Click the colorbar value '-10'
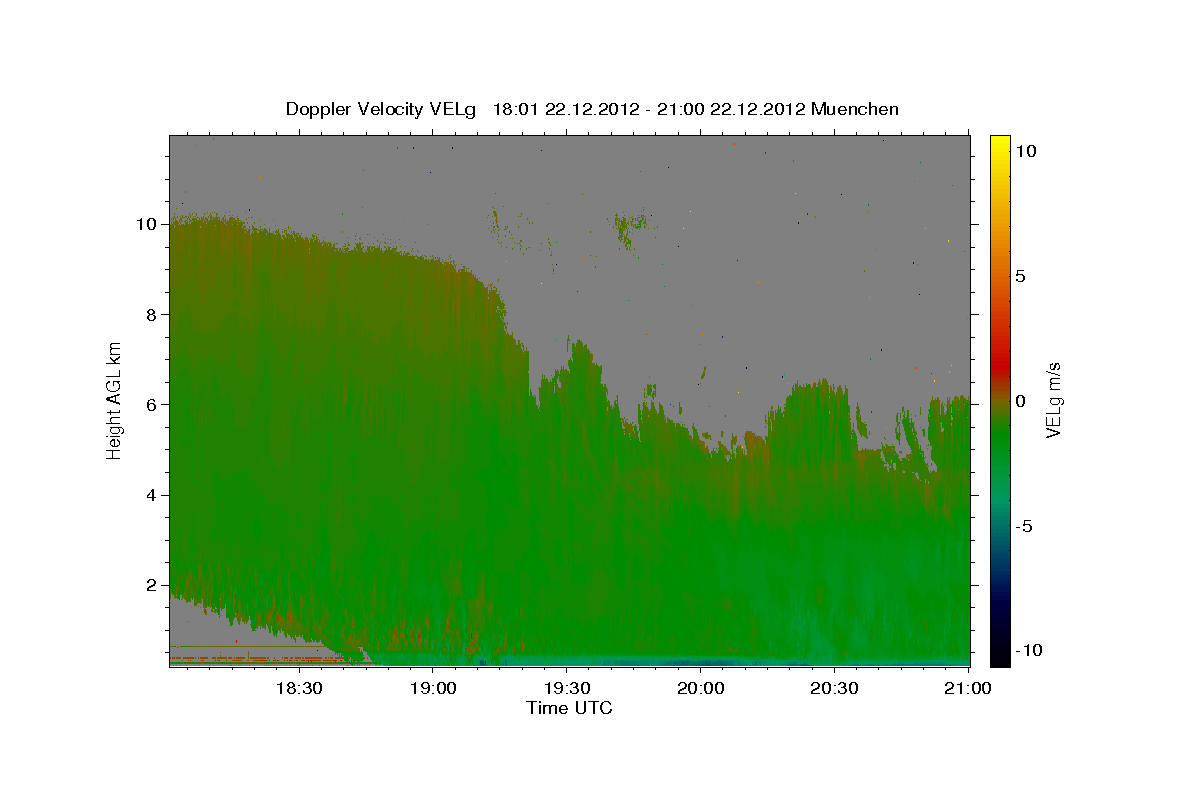This screenshot has width=1200, height=800. (x=1029, y=650)
